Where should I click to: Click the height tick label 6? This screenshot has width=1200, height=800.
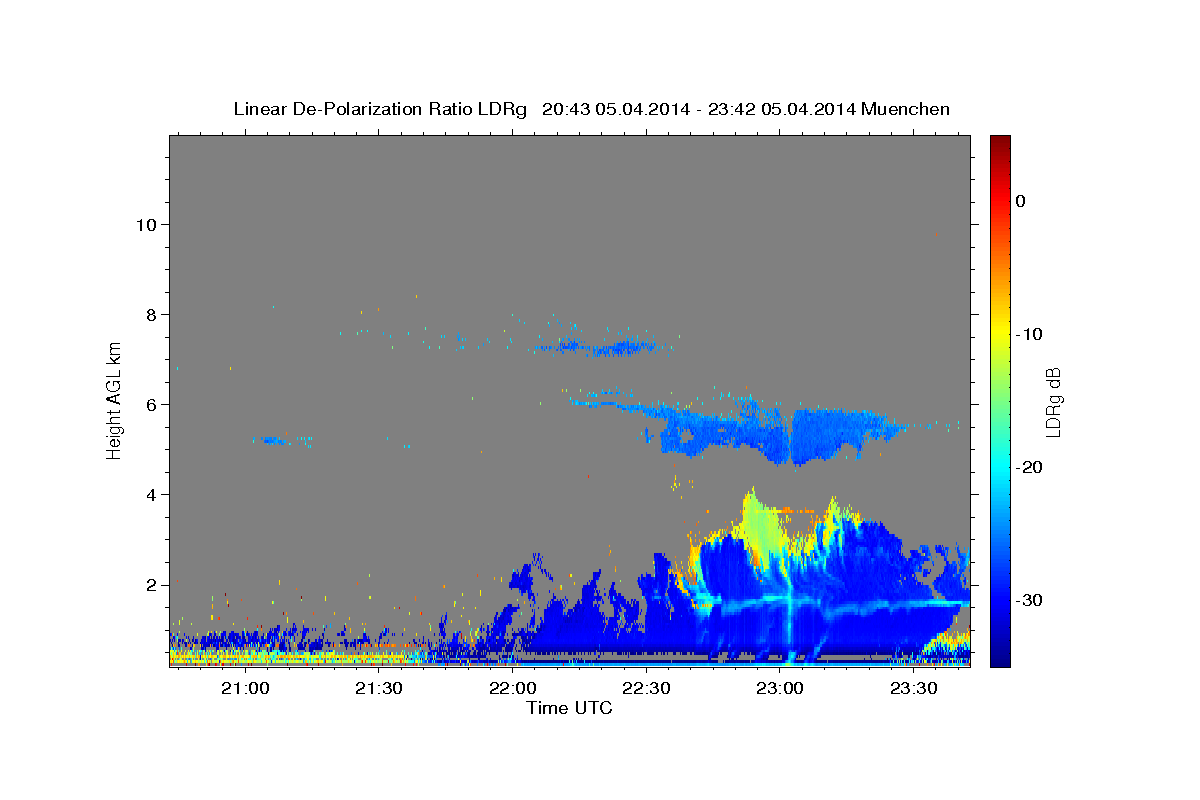150,405
